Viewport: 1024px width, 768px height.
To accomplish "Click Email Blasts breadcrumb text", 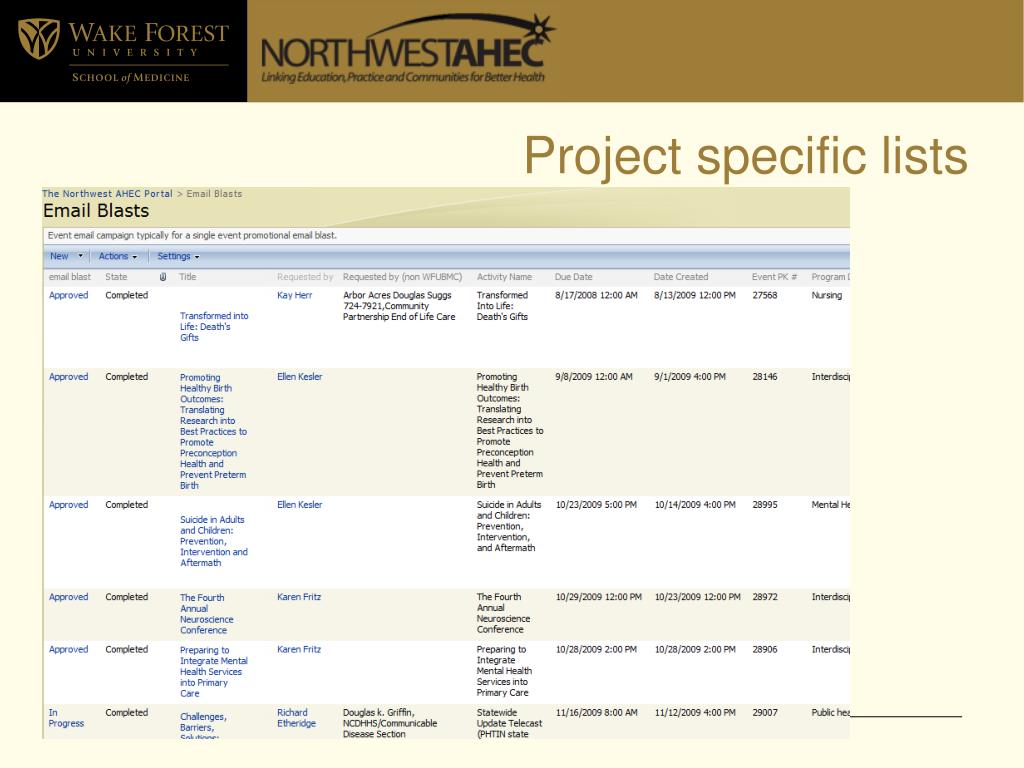I will pos(214,194).
